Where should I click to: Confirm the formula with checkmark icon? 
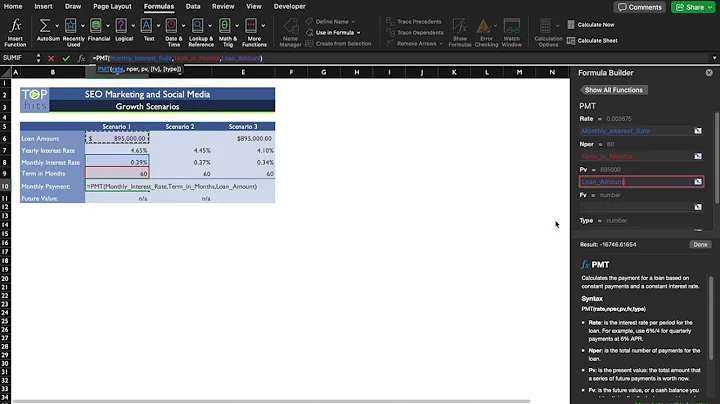pos(66,58)
